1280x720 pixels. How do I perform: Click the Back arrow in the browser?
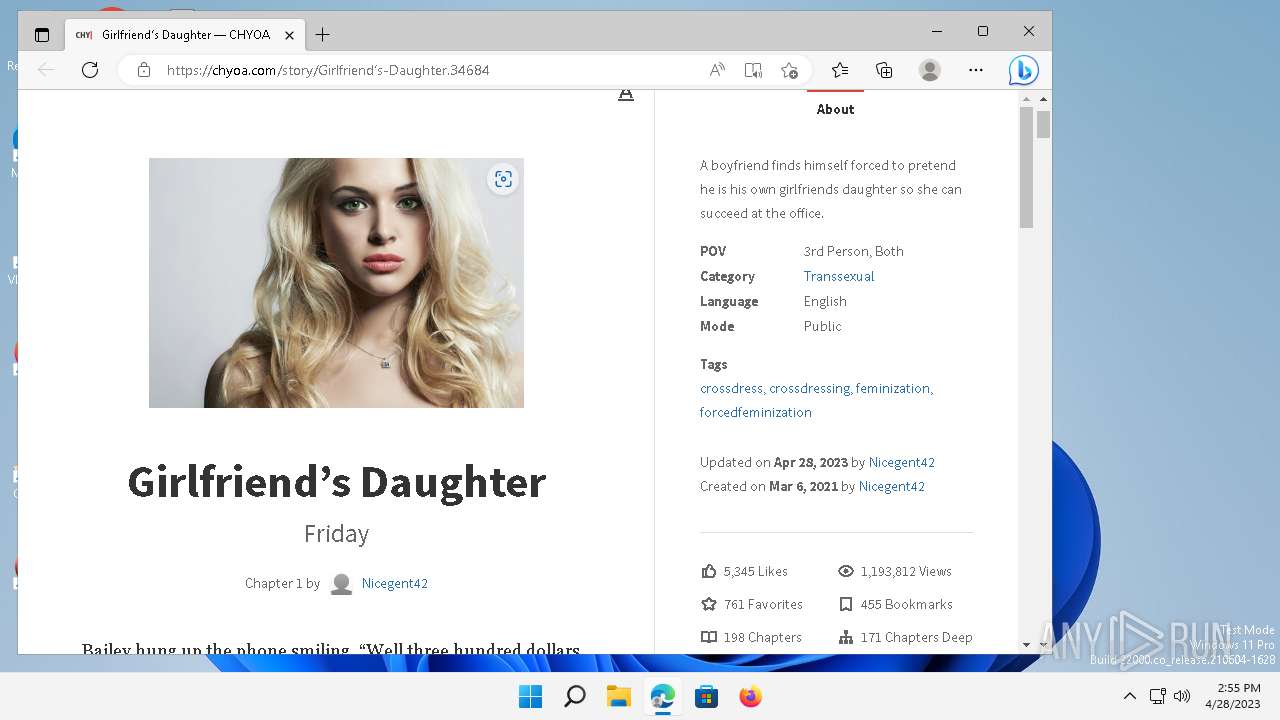click(46, 70)
